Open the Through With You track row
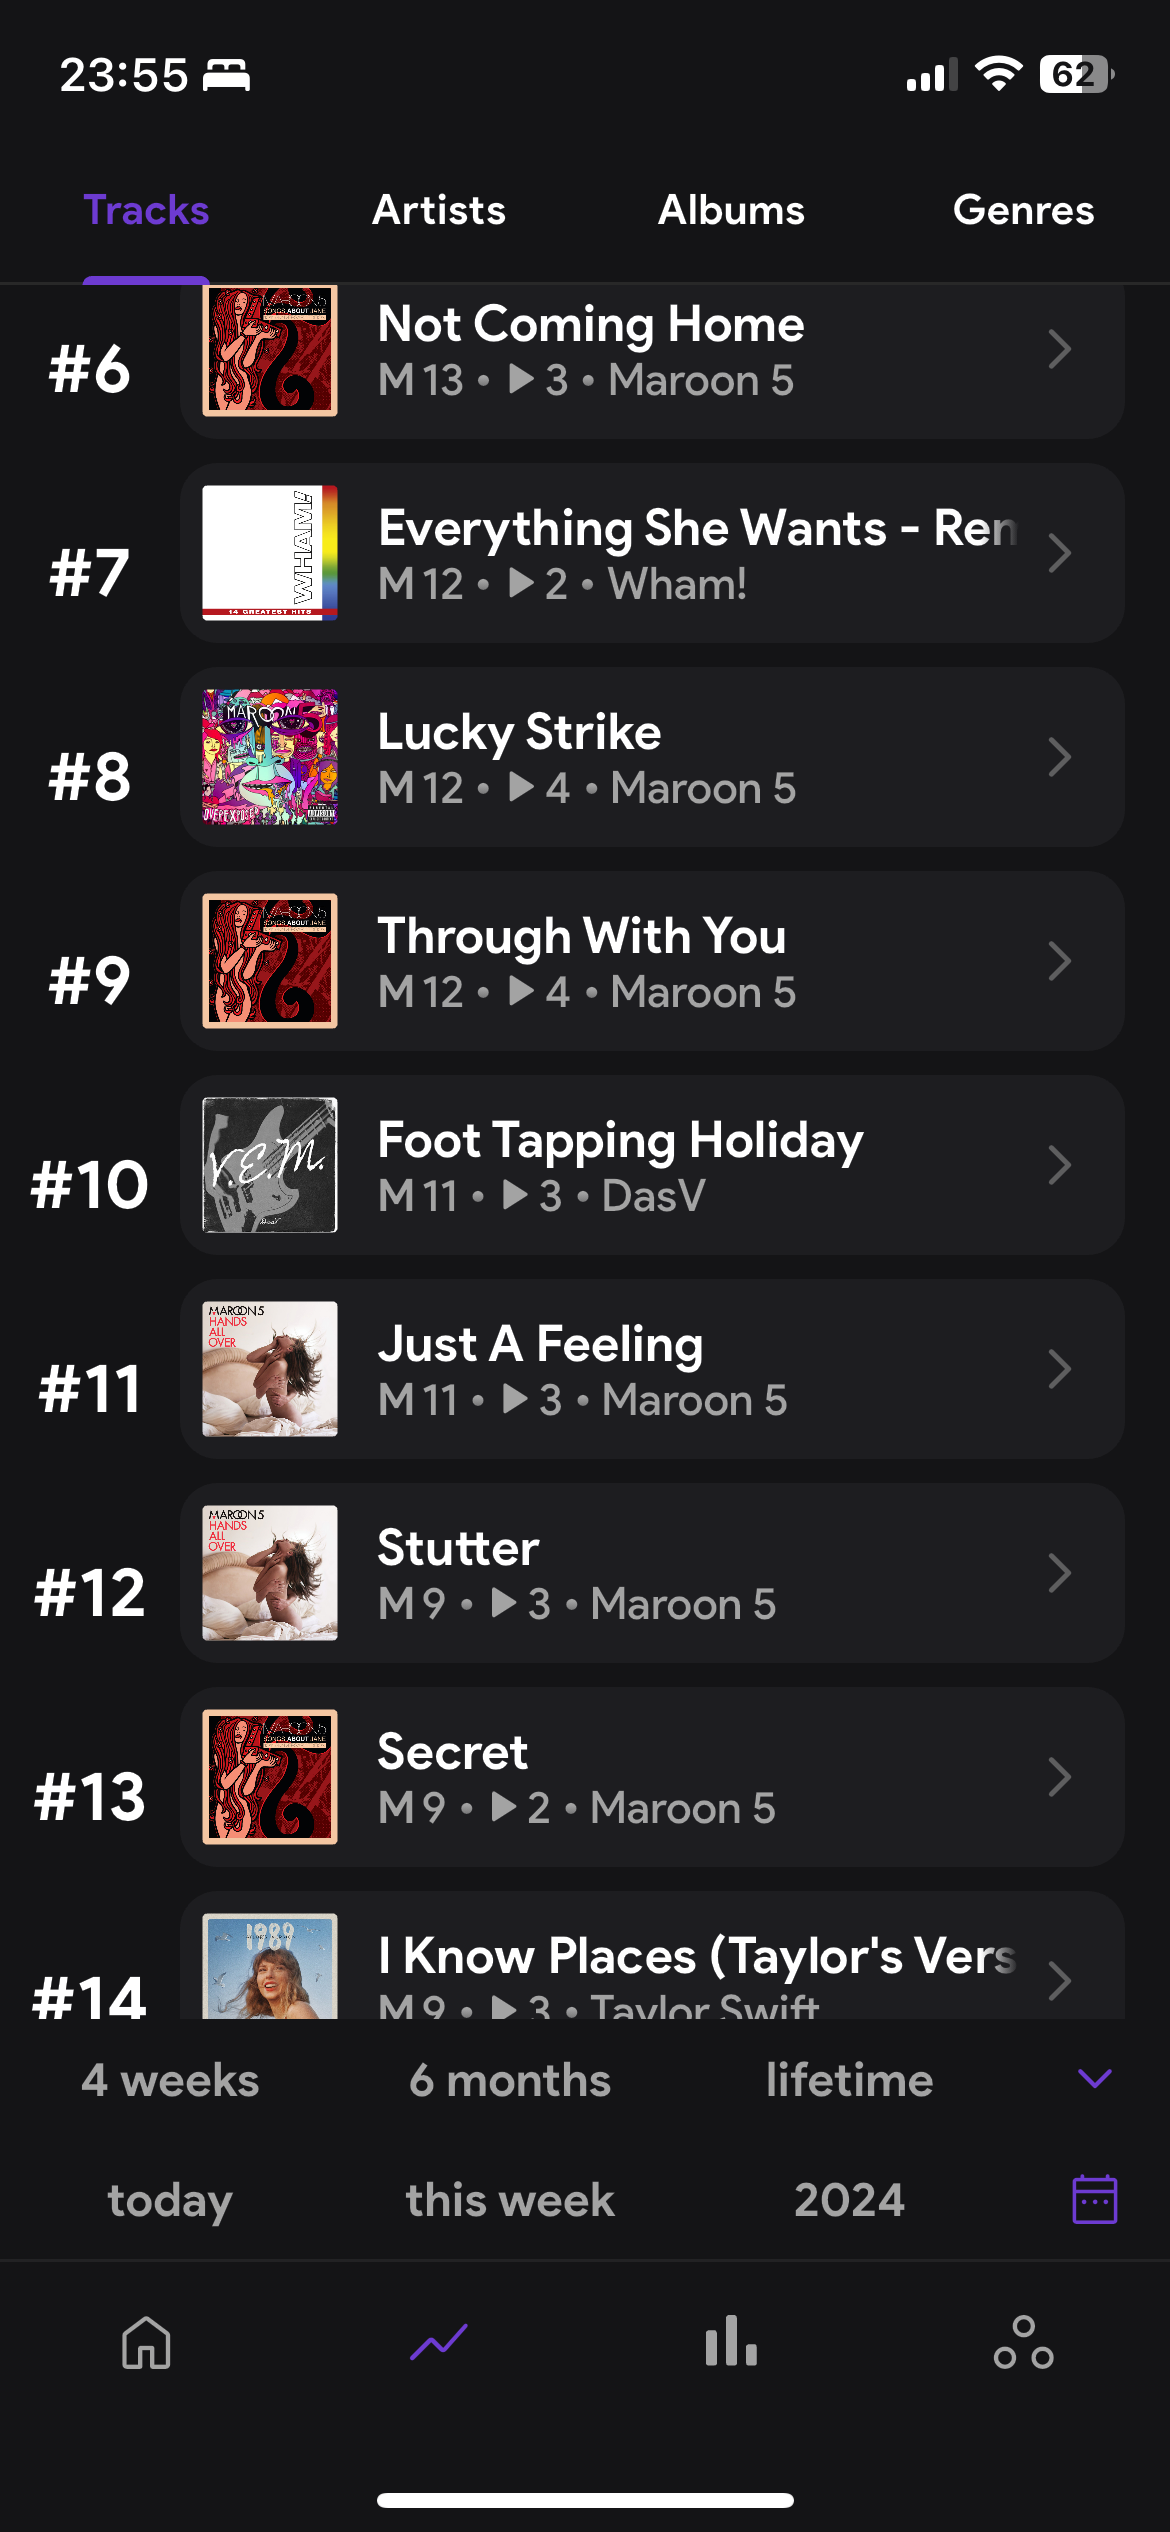This screenshot has height=2532, width=1170. coord(650,961)
